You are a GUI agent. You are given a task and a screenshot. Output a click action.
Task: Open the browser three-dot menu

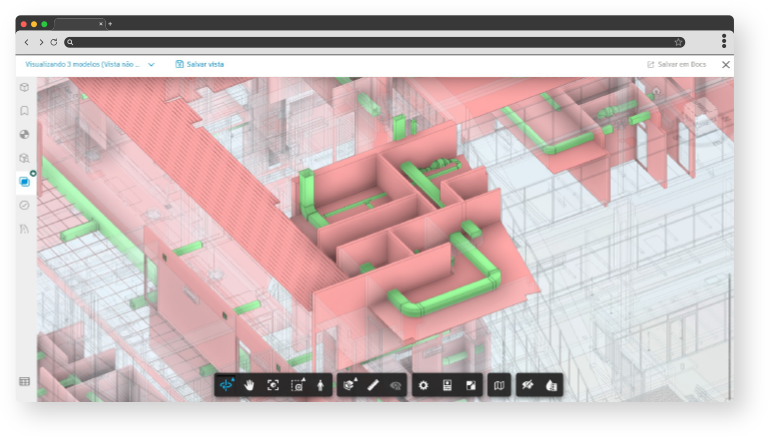tap(723, 42)
